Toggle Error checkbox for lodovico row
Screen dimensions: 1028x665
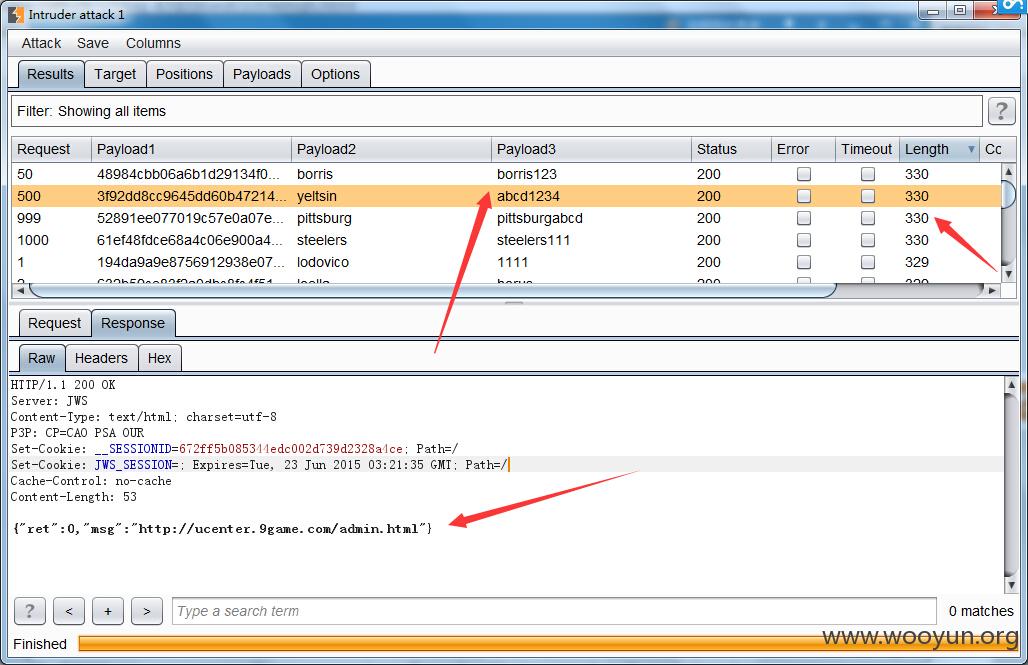click(x=804, y=262)
